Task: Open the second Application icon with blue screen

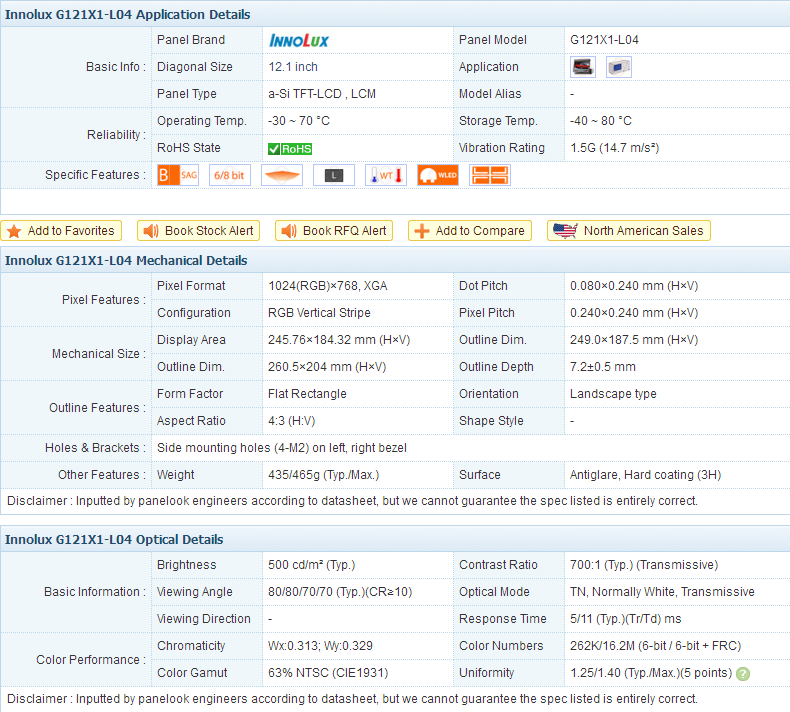Action: pyautogui.click(x=619, y=67)
